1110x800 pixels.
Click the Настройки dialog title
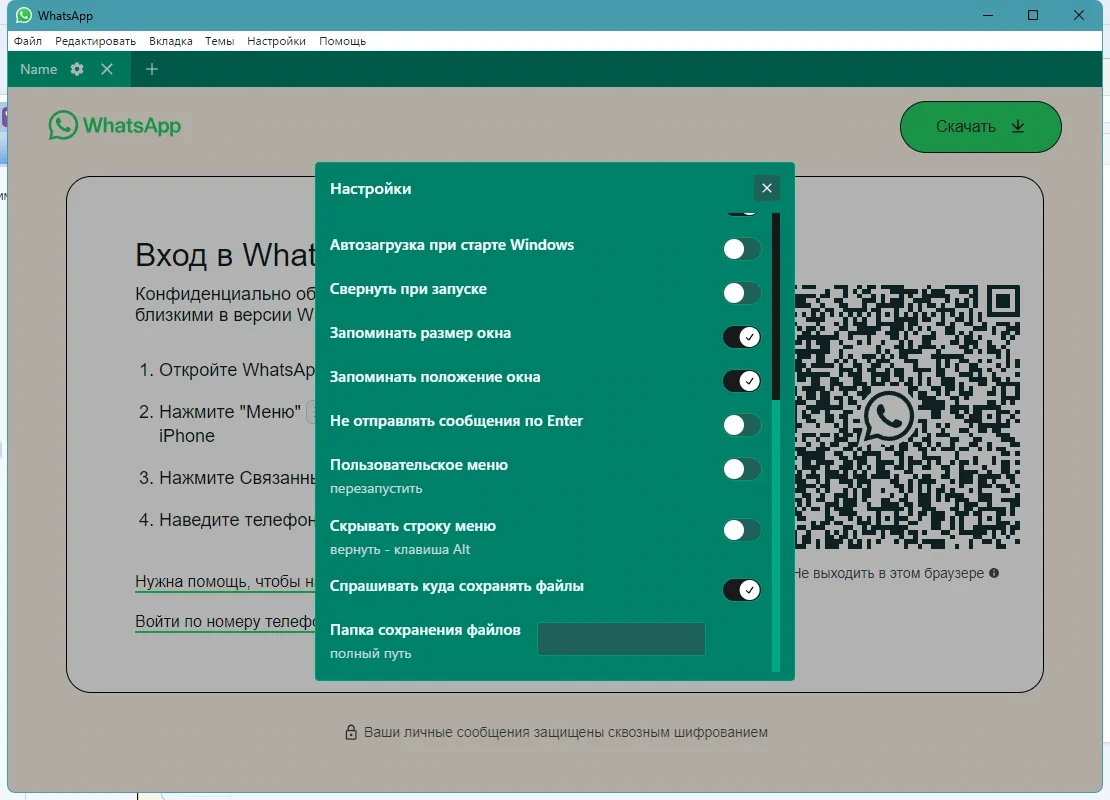pos(370,188)
